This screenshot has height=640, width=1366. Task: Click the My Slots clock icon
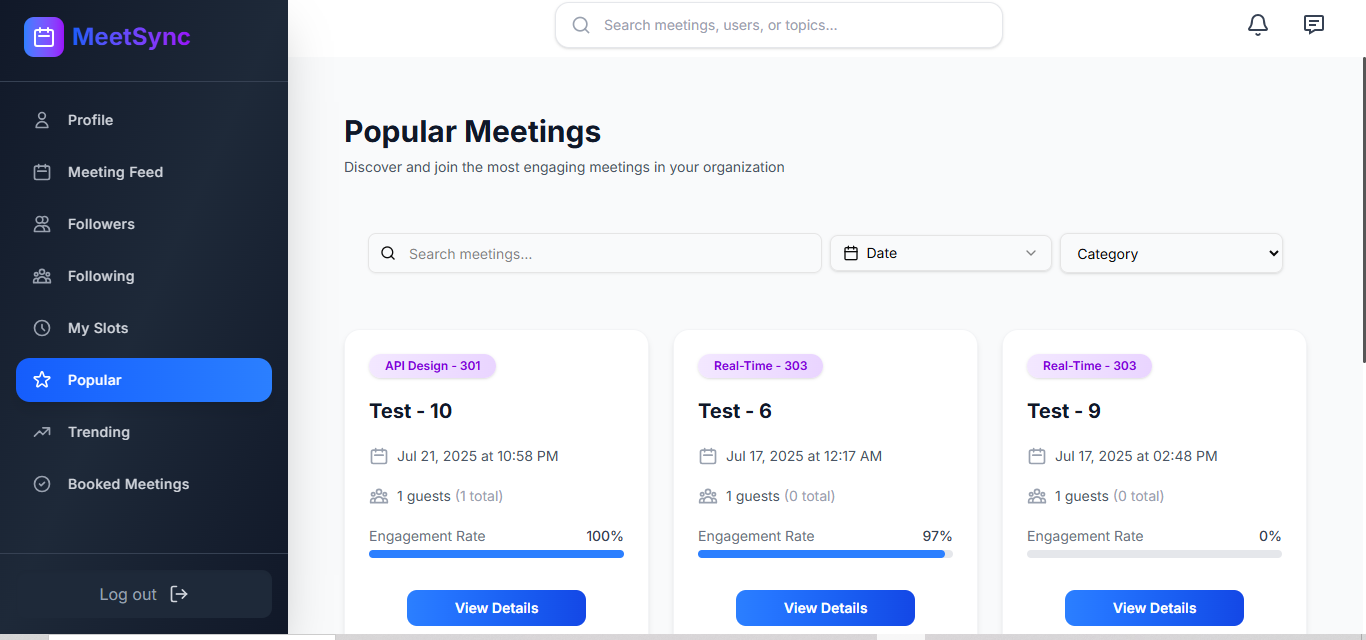coord(42,328)
